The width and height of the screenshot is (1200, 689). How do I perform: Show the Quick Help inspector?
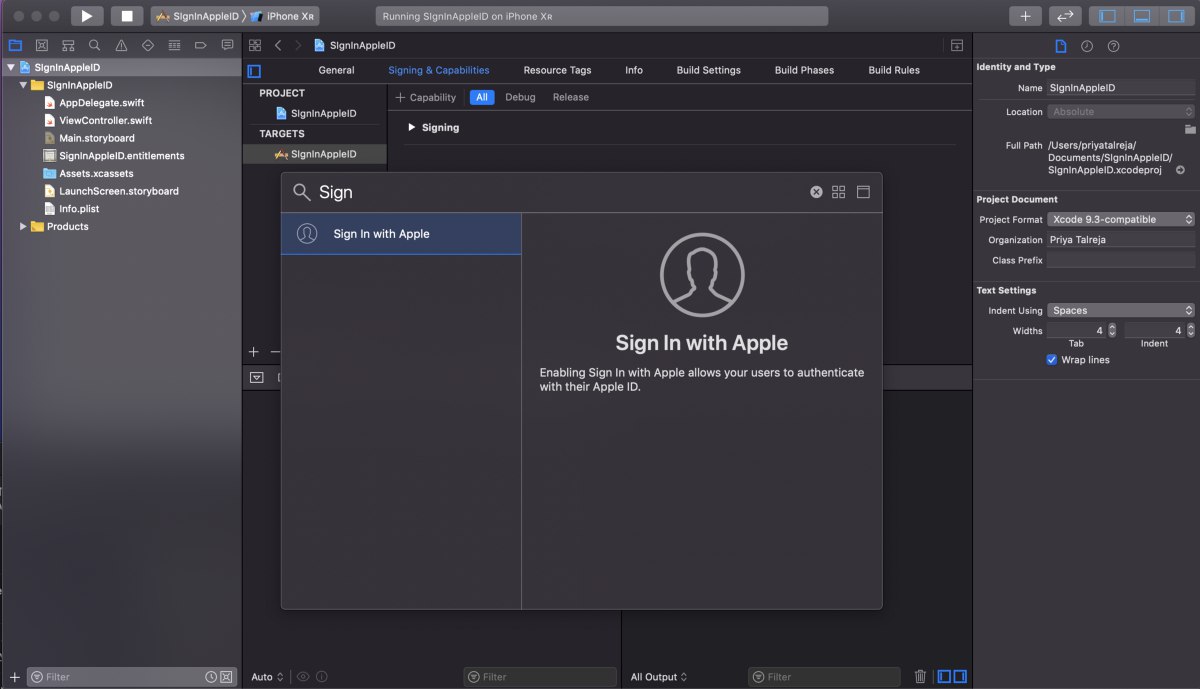coord(1113,46)
